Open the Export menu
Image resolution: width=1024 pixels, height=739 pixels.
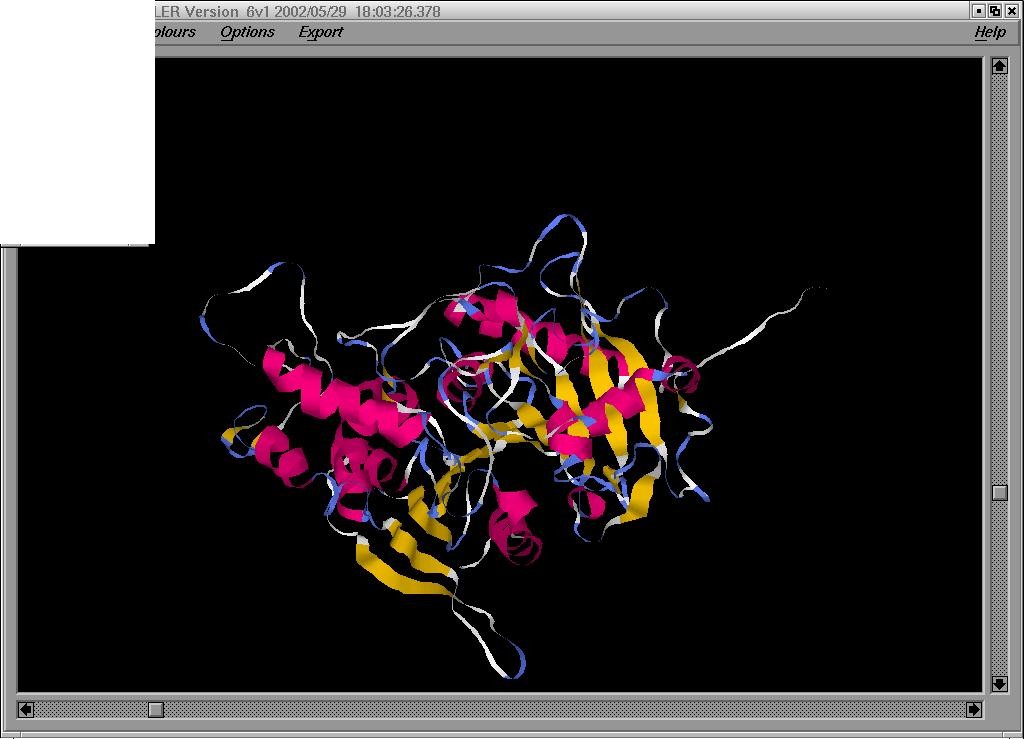click(x=320, y=32)
